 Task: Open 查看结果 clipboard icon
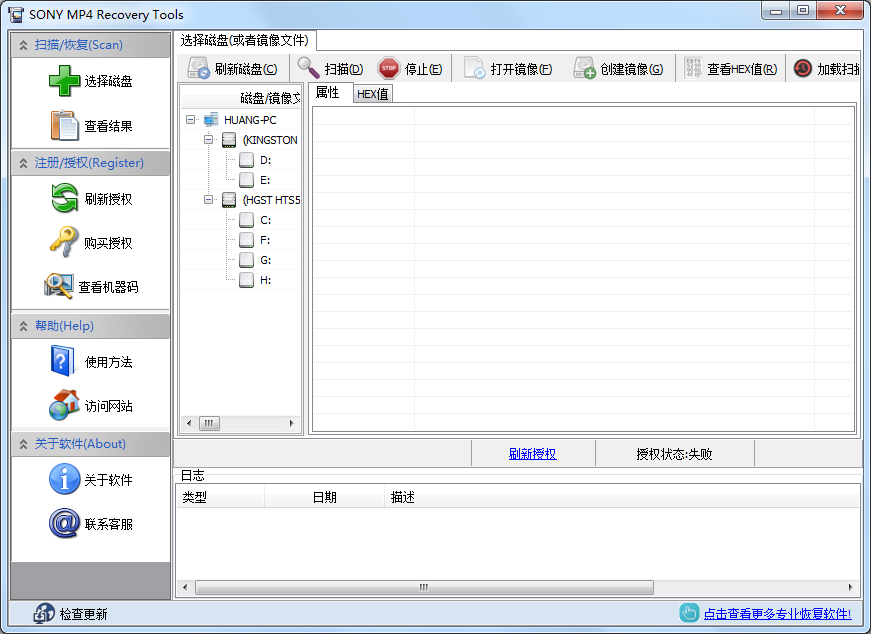[64, 126]
